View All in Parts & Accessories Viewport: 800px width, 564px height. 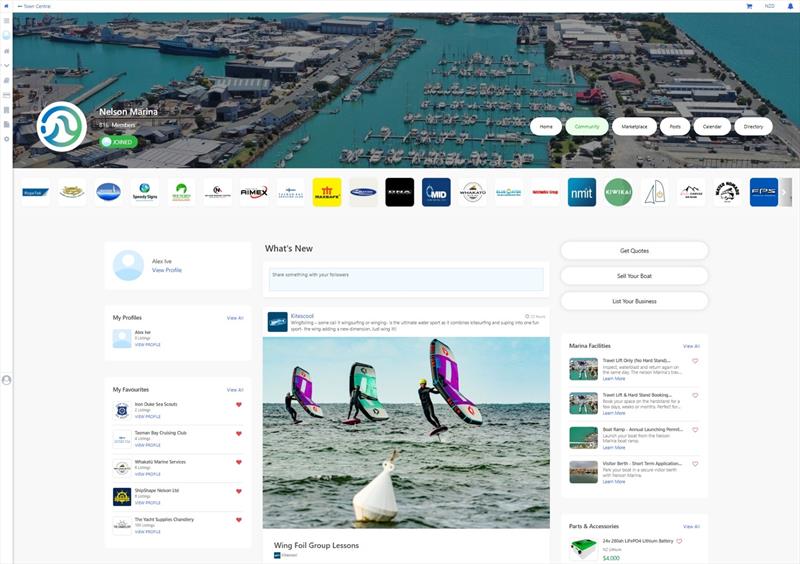point(691,526)
